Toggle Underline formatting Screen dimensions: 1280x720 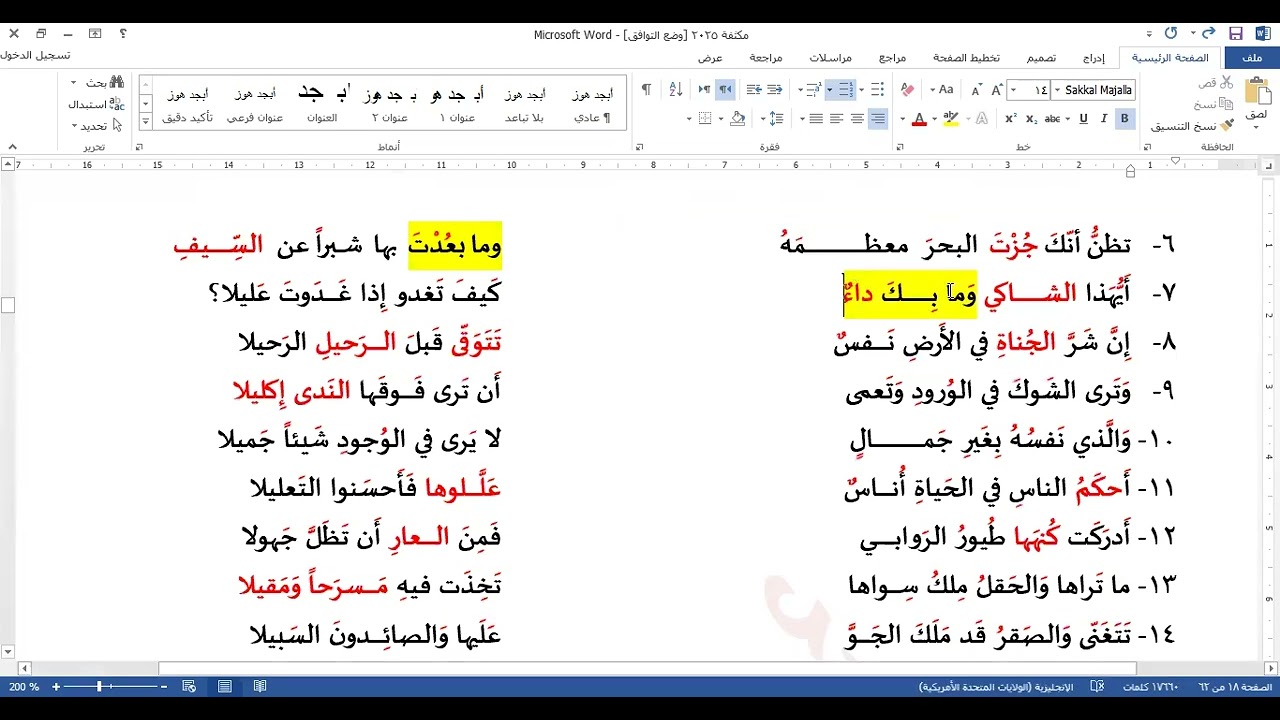[1083, 118]
